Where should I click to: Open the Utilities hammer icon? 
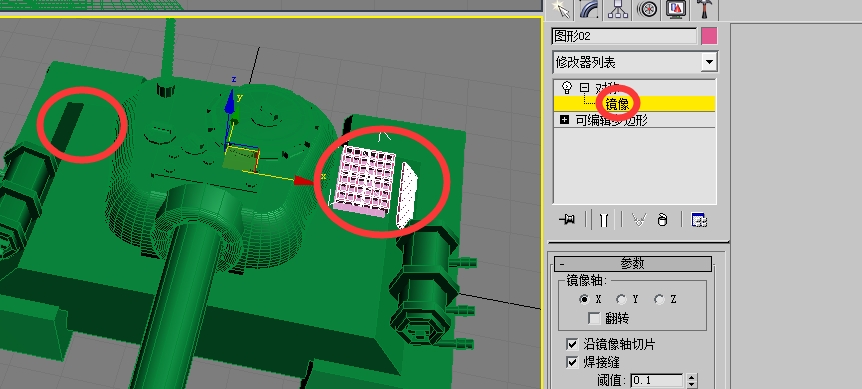(x=704, y=8)
